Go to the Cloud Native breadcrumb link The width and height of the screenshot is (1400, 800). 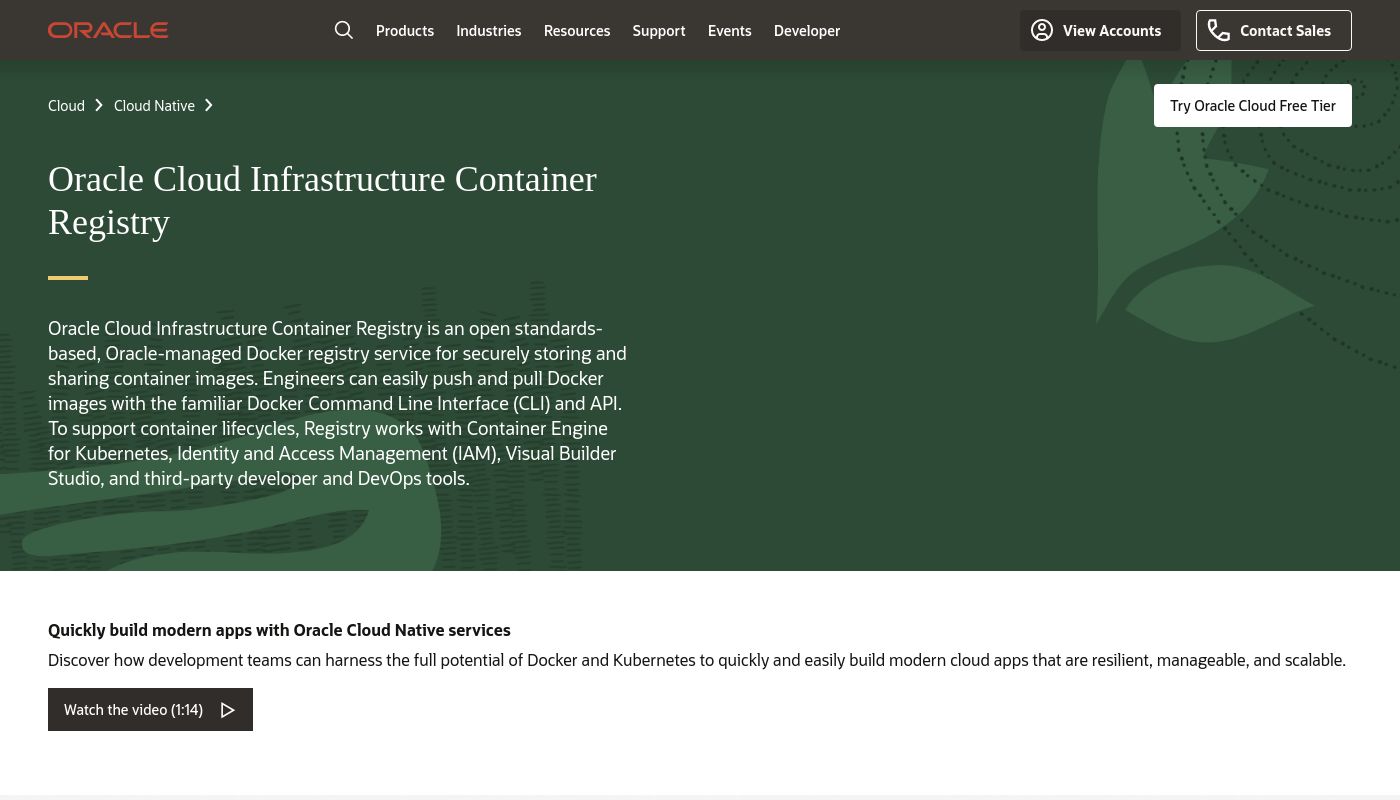coord(154,105)
